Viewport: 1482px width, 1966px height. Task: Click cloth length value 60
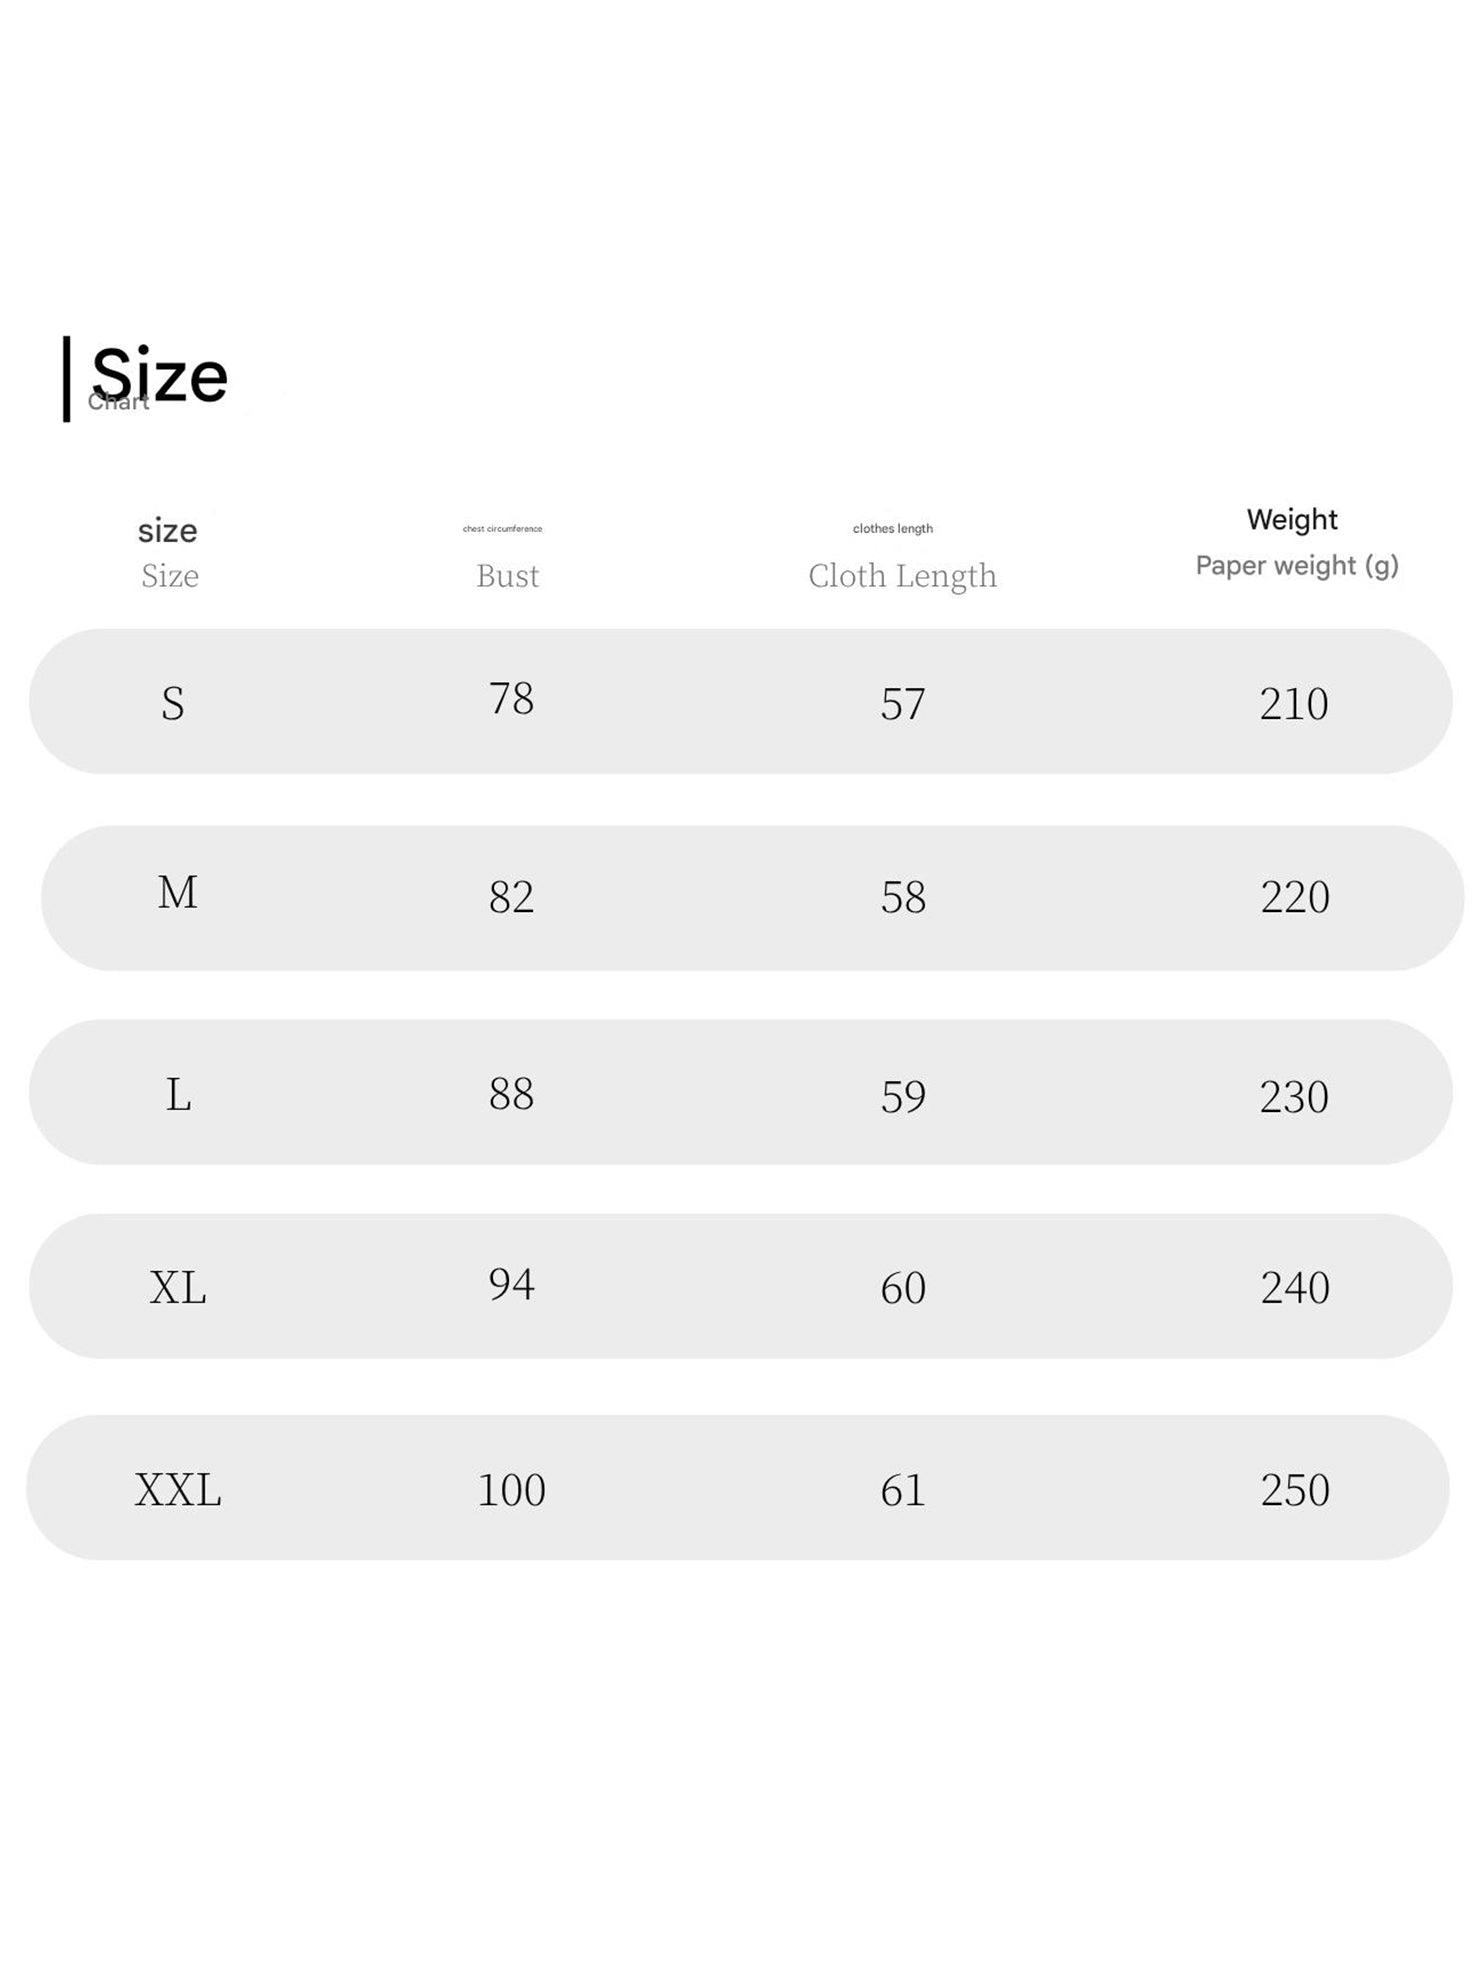click(x=903, y=1288)
